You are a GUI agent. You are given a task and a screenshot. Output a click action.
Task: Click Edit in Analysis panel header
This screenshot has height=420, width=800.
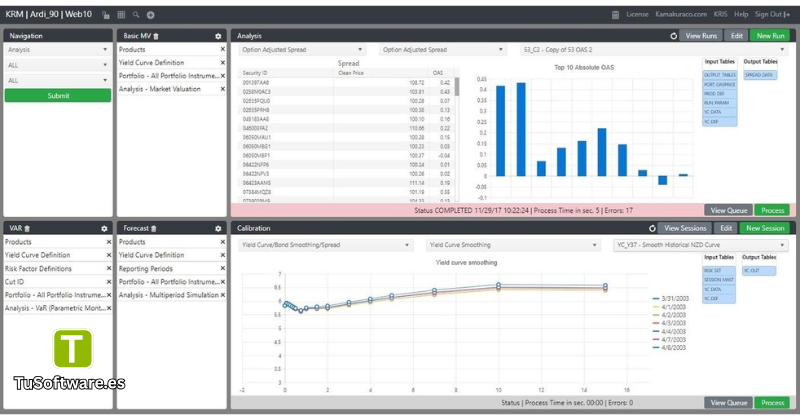736,36
